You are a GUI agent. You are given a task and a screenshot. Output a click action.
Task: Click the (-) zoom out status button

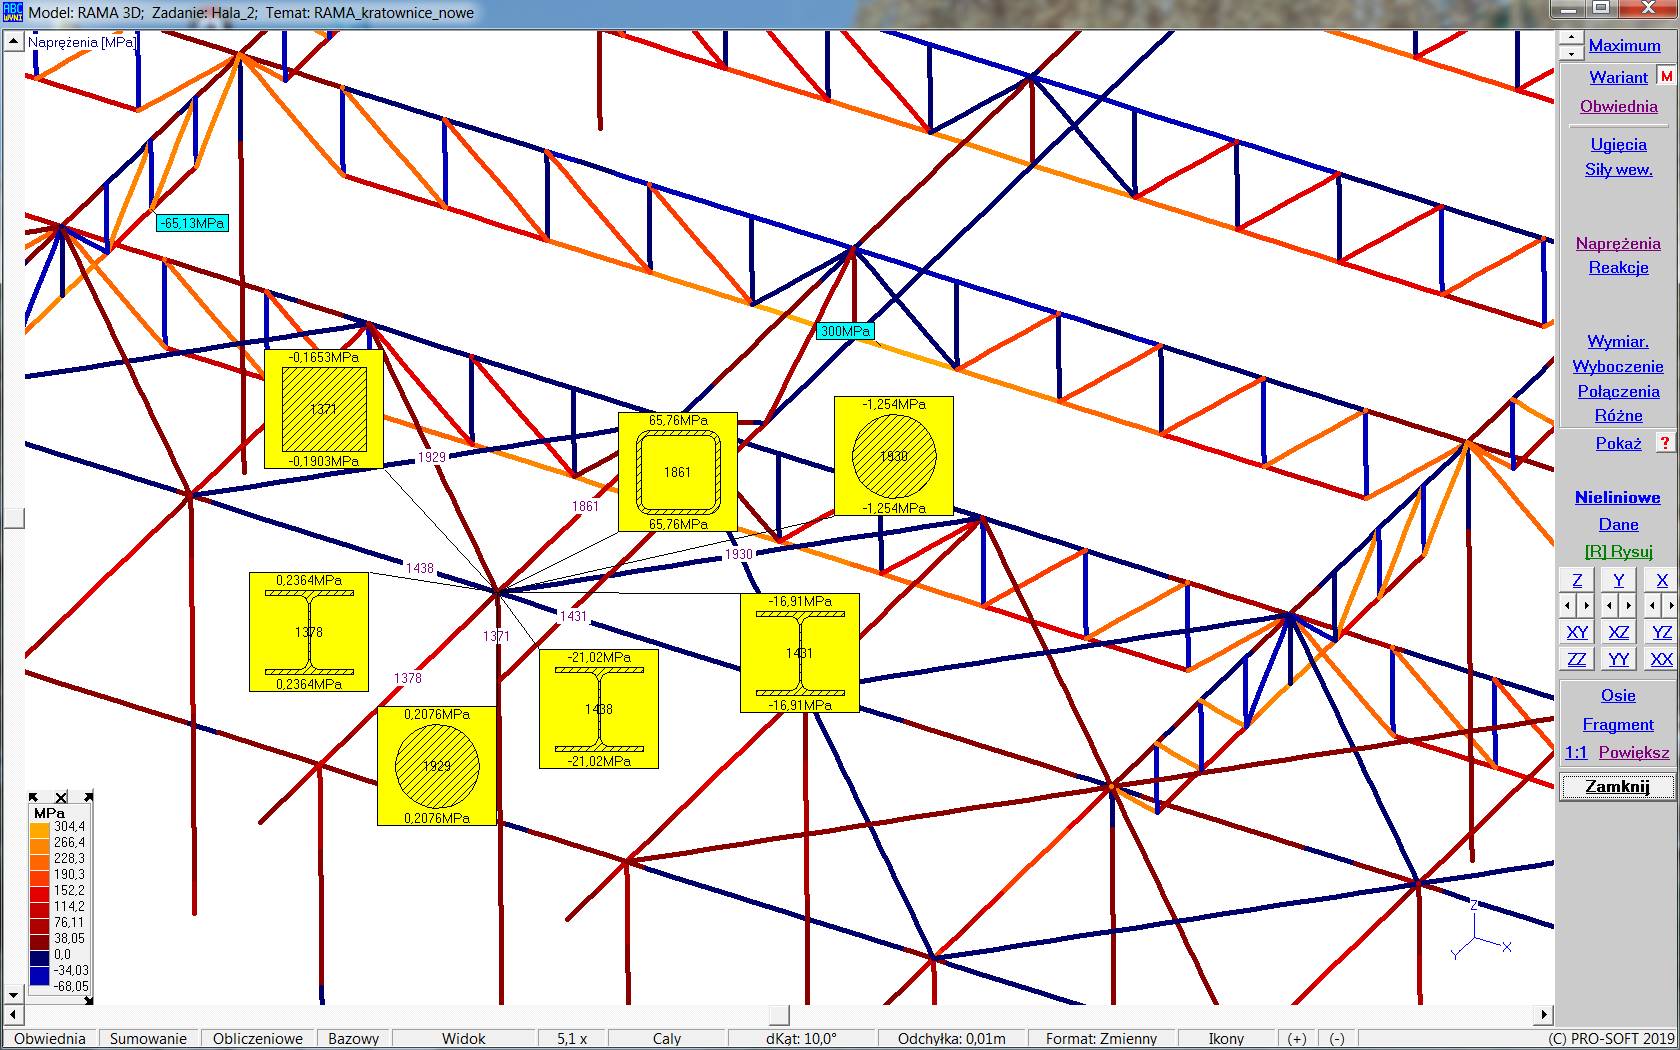1336,1039
